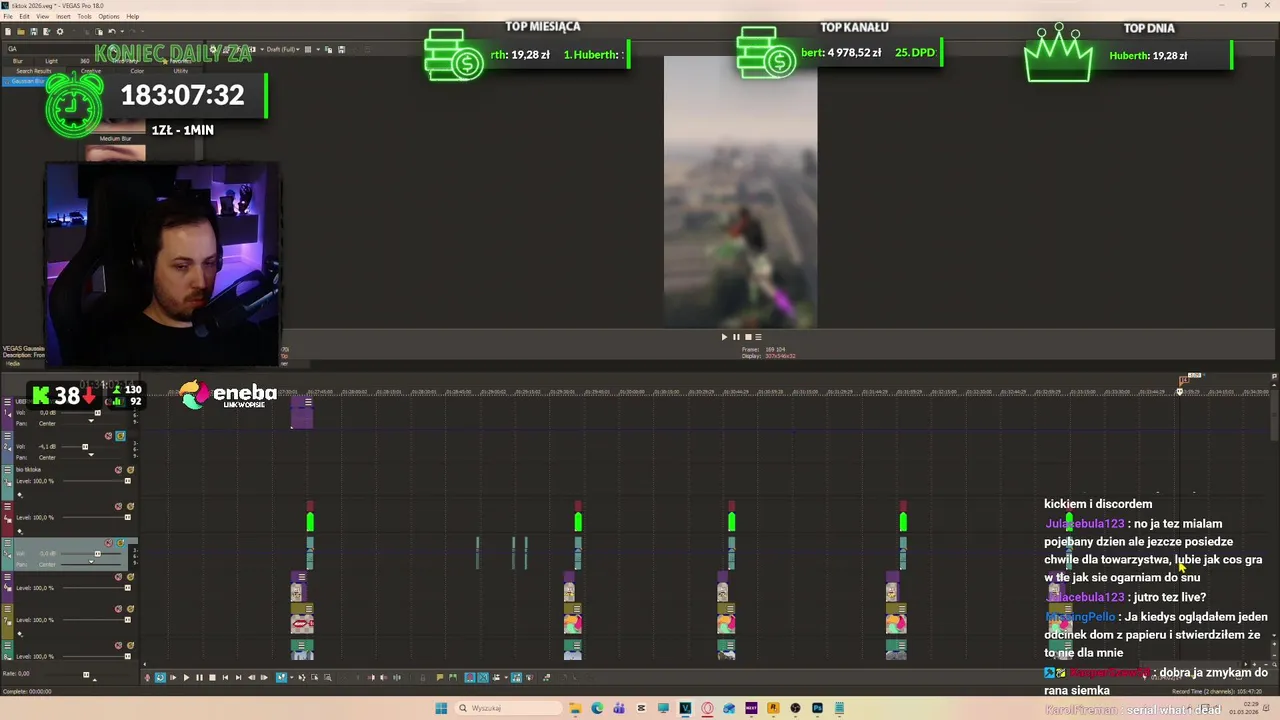Solo the bio tiktoka track
Viewport: 1280px width, 720px height.
point(130,470)
